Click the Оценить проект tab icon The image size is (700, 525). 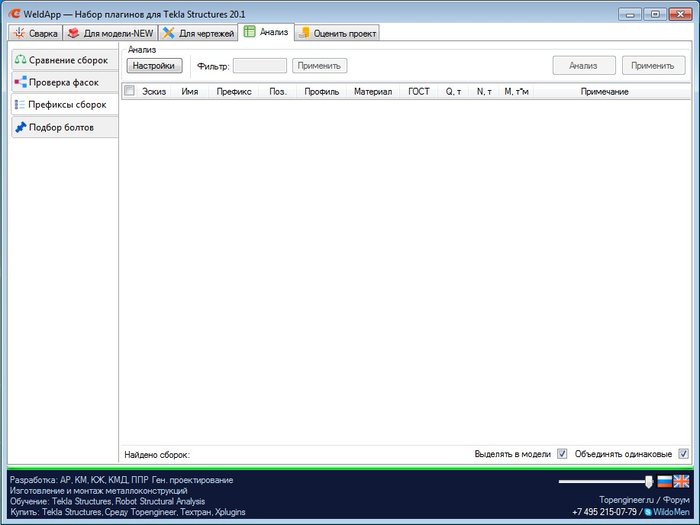click(x=304, y=33)
